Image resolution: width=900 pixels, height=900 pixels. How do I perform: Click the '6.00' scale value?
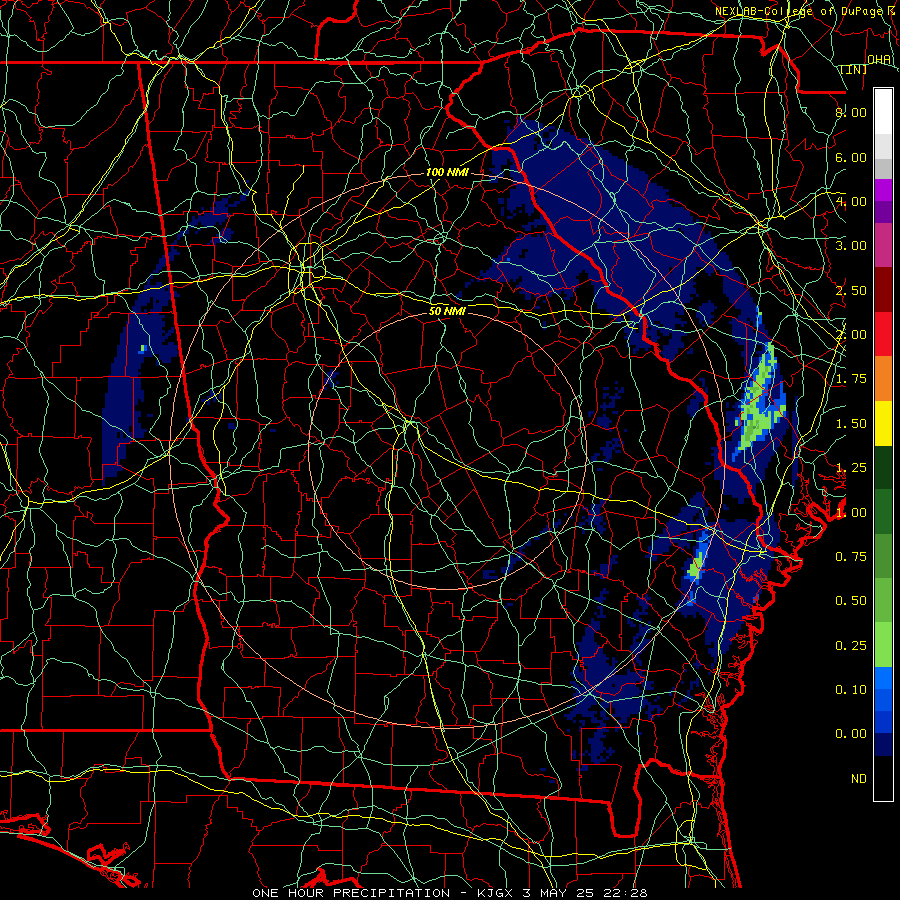coord(851,157)
